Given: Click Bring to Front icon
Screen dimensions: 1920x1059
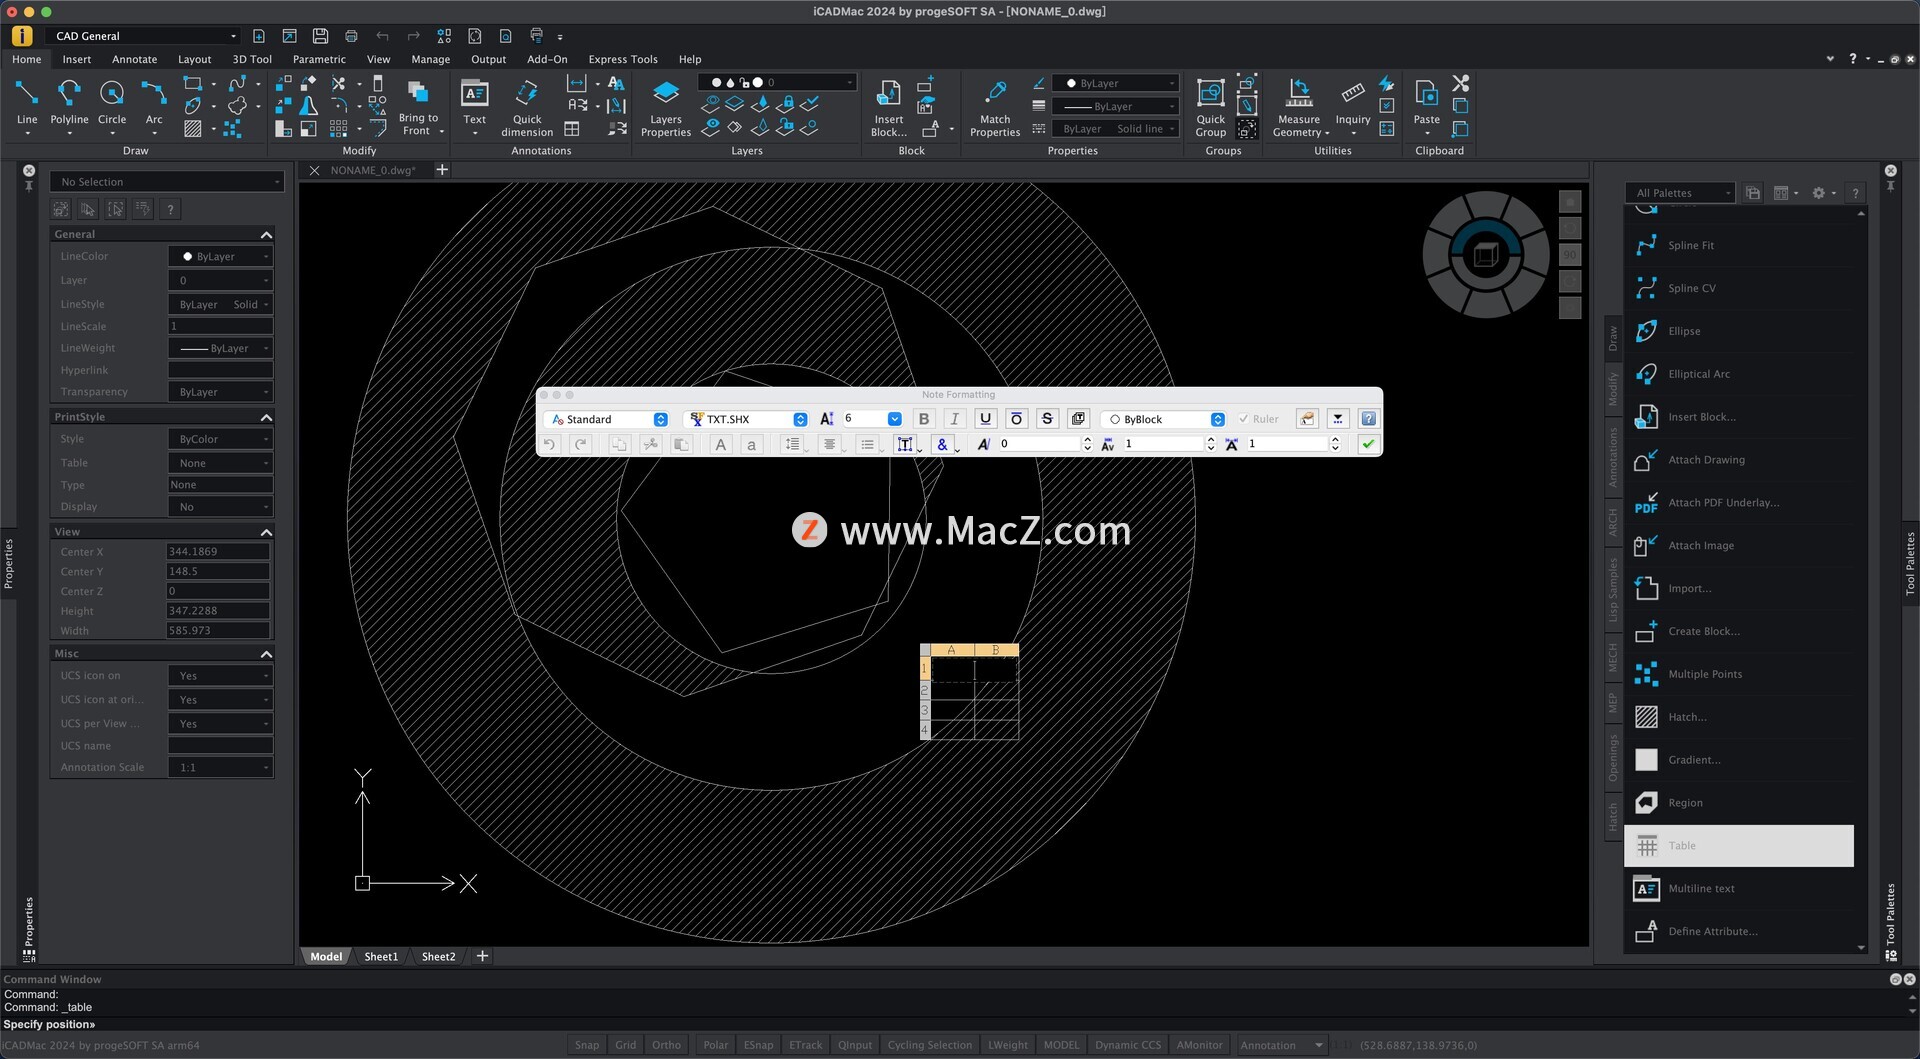Looking at the screenshot, I should click(x=418, y=94).
